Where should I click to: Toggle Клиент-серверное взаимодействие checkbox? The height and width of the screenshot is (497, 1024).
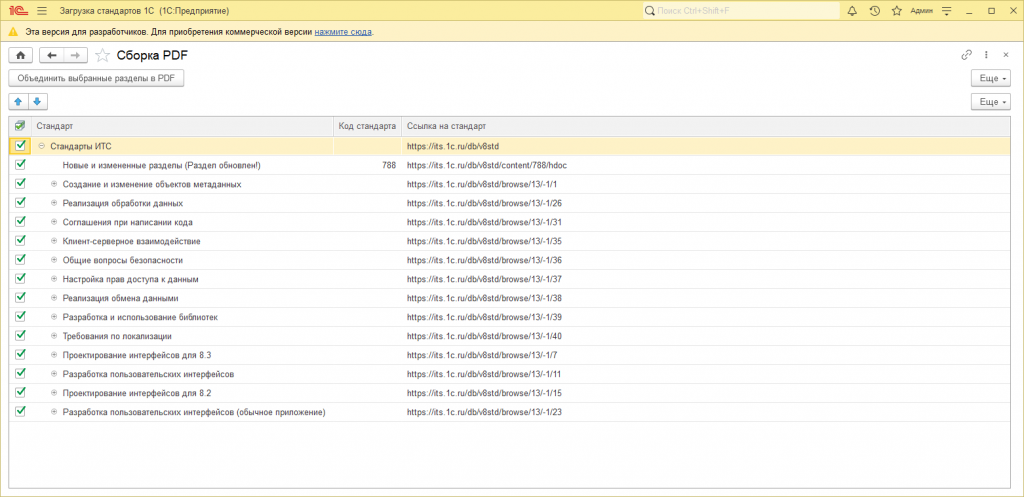[x=20, y=240]
